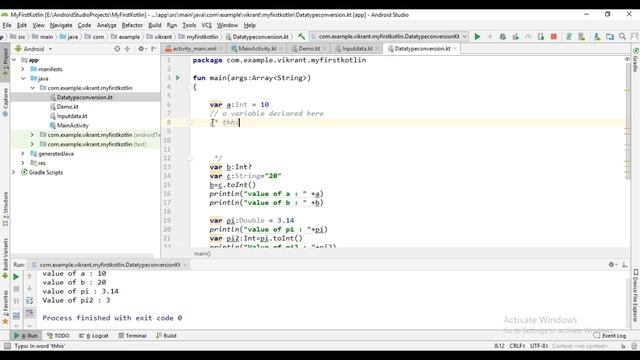Viewport: 640px width, 360px height.
Task: Open the VCS menu
Action: tap(207, 25)
